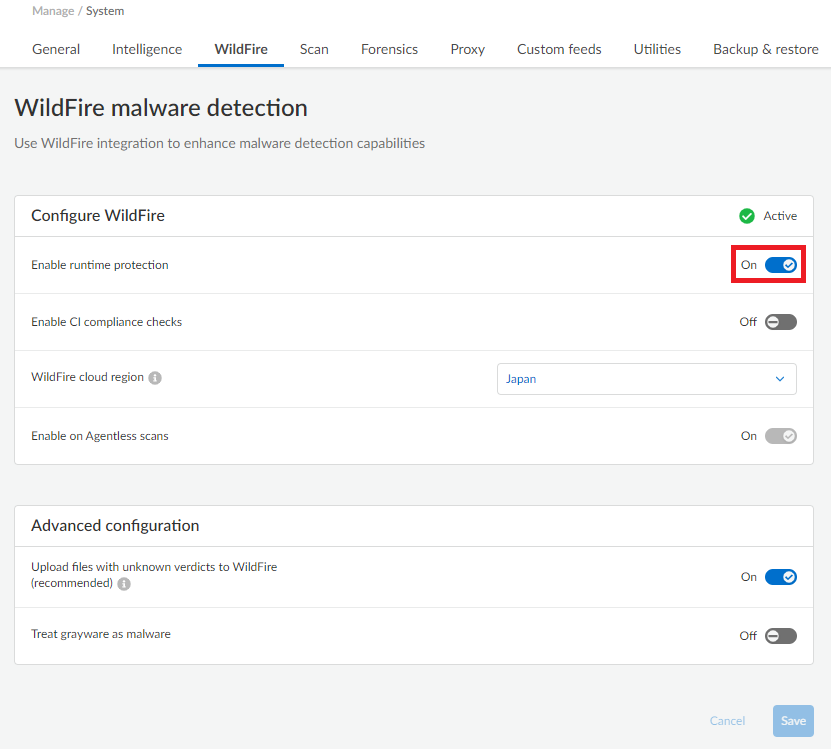Switch to the General tab

[56, 49]
